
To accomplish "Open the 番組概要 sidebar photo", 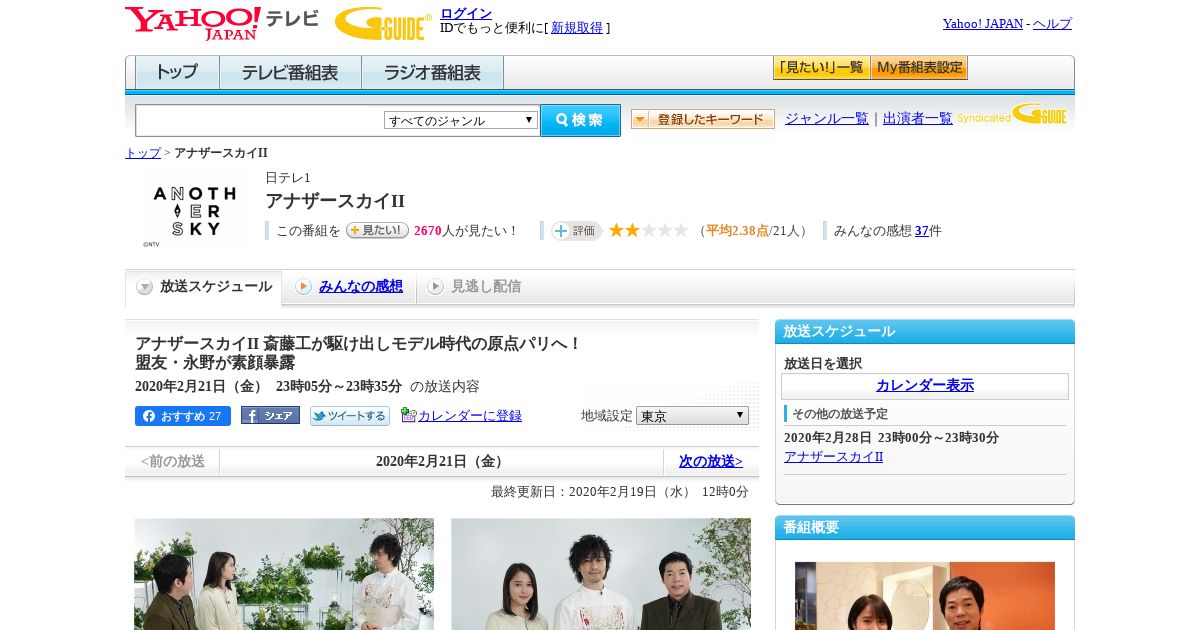I will click(x=925, y=596).
